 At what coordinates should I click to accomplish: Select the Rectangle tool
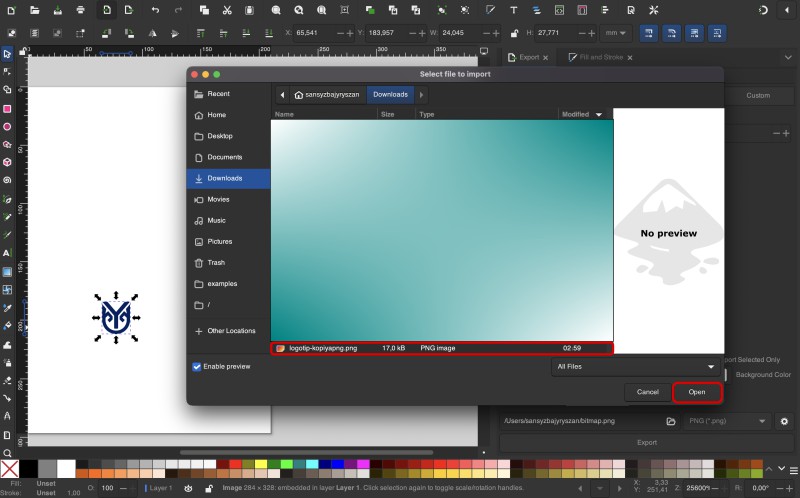pyautogui.click(x=7, y=109)
